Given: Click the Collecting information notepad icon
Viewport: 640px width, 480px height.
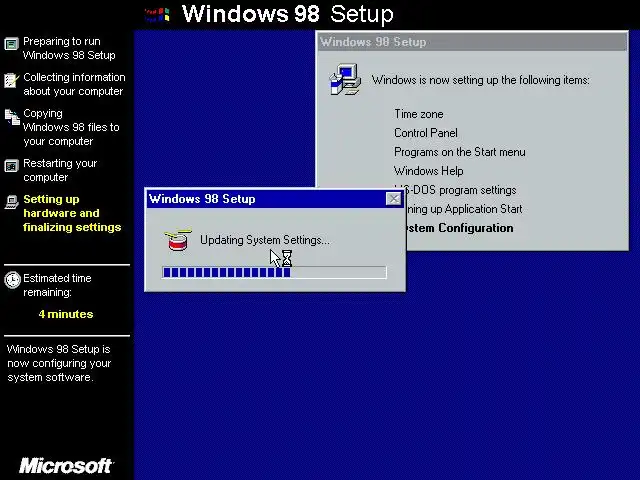Looking at the screenshot, I should [11, 80].
